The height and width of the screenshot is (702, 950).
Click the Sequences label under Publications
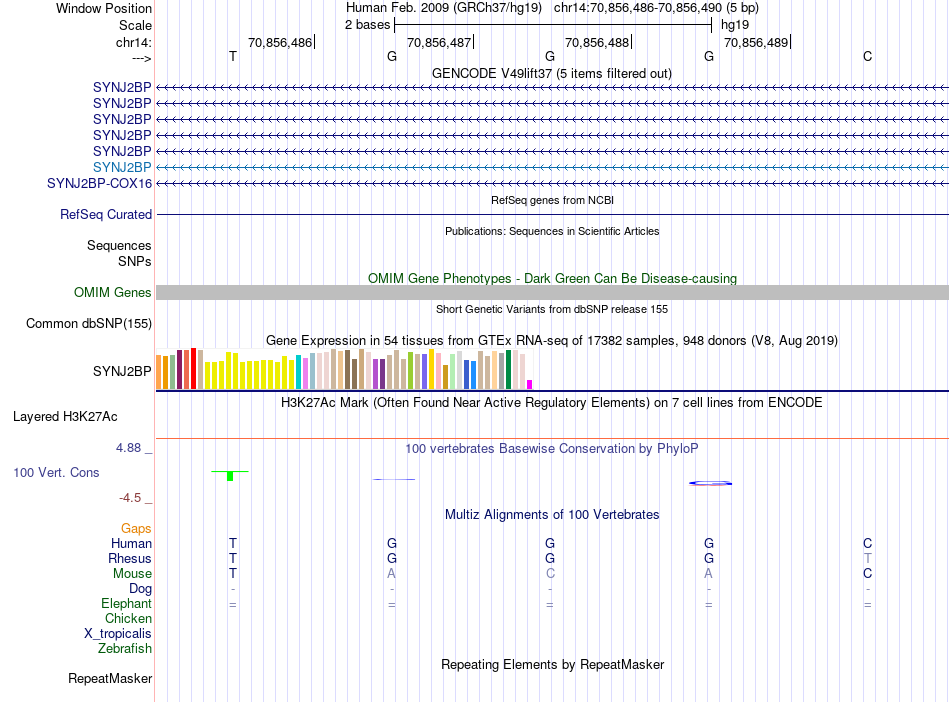(119, 245)
